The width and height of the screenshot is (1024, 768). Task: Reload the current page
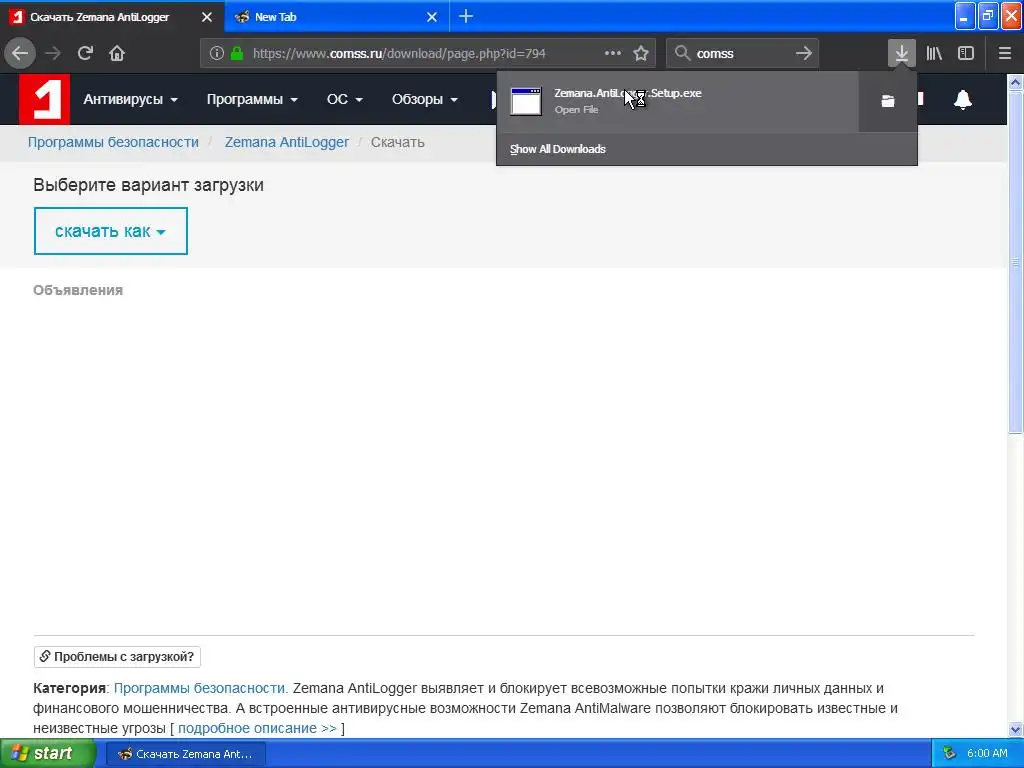point(86,53)
